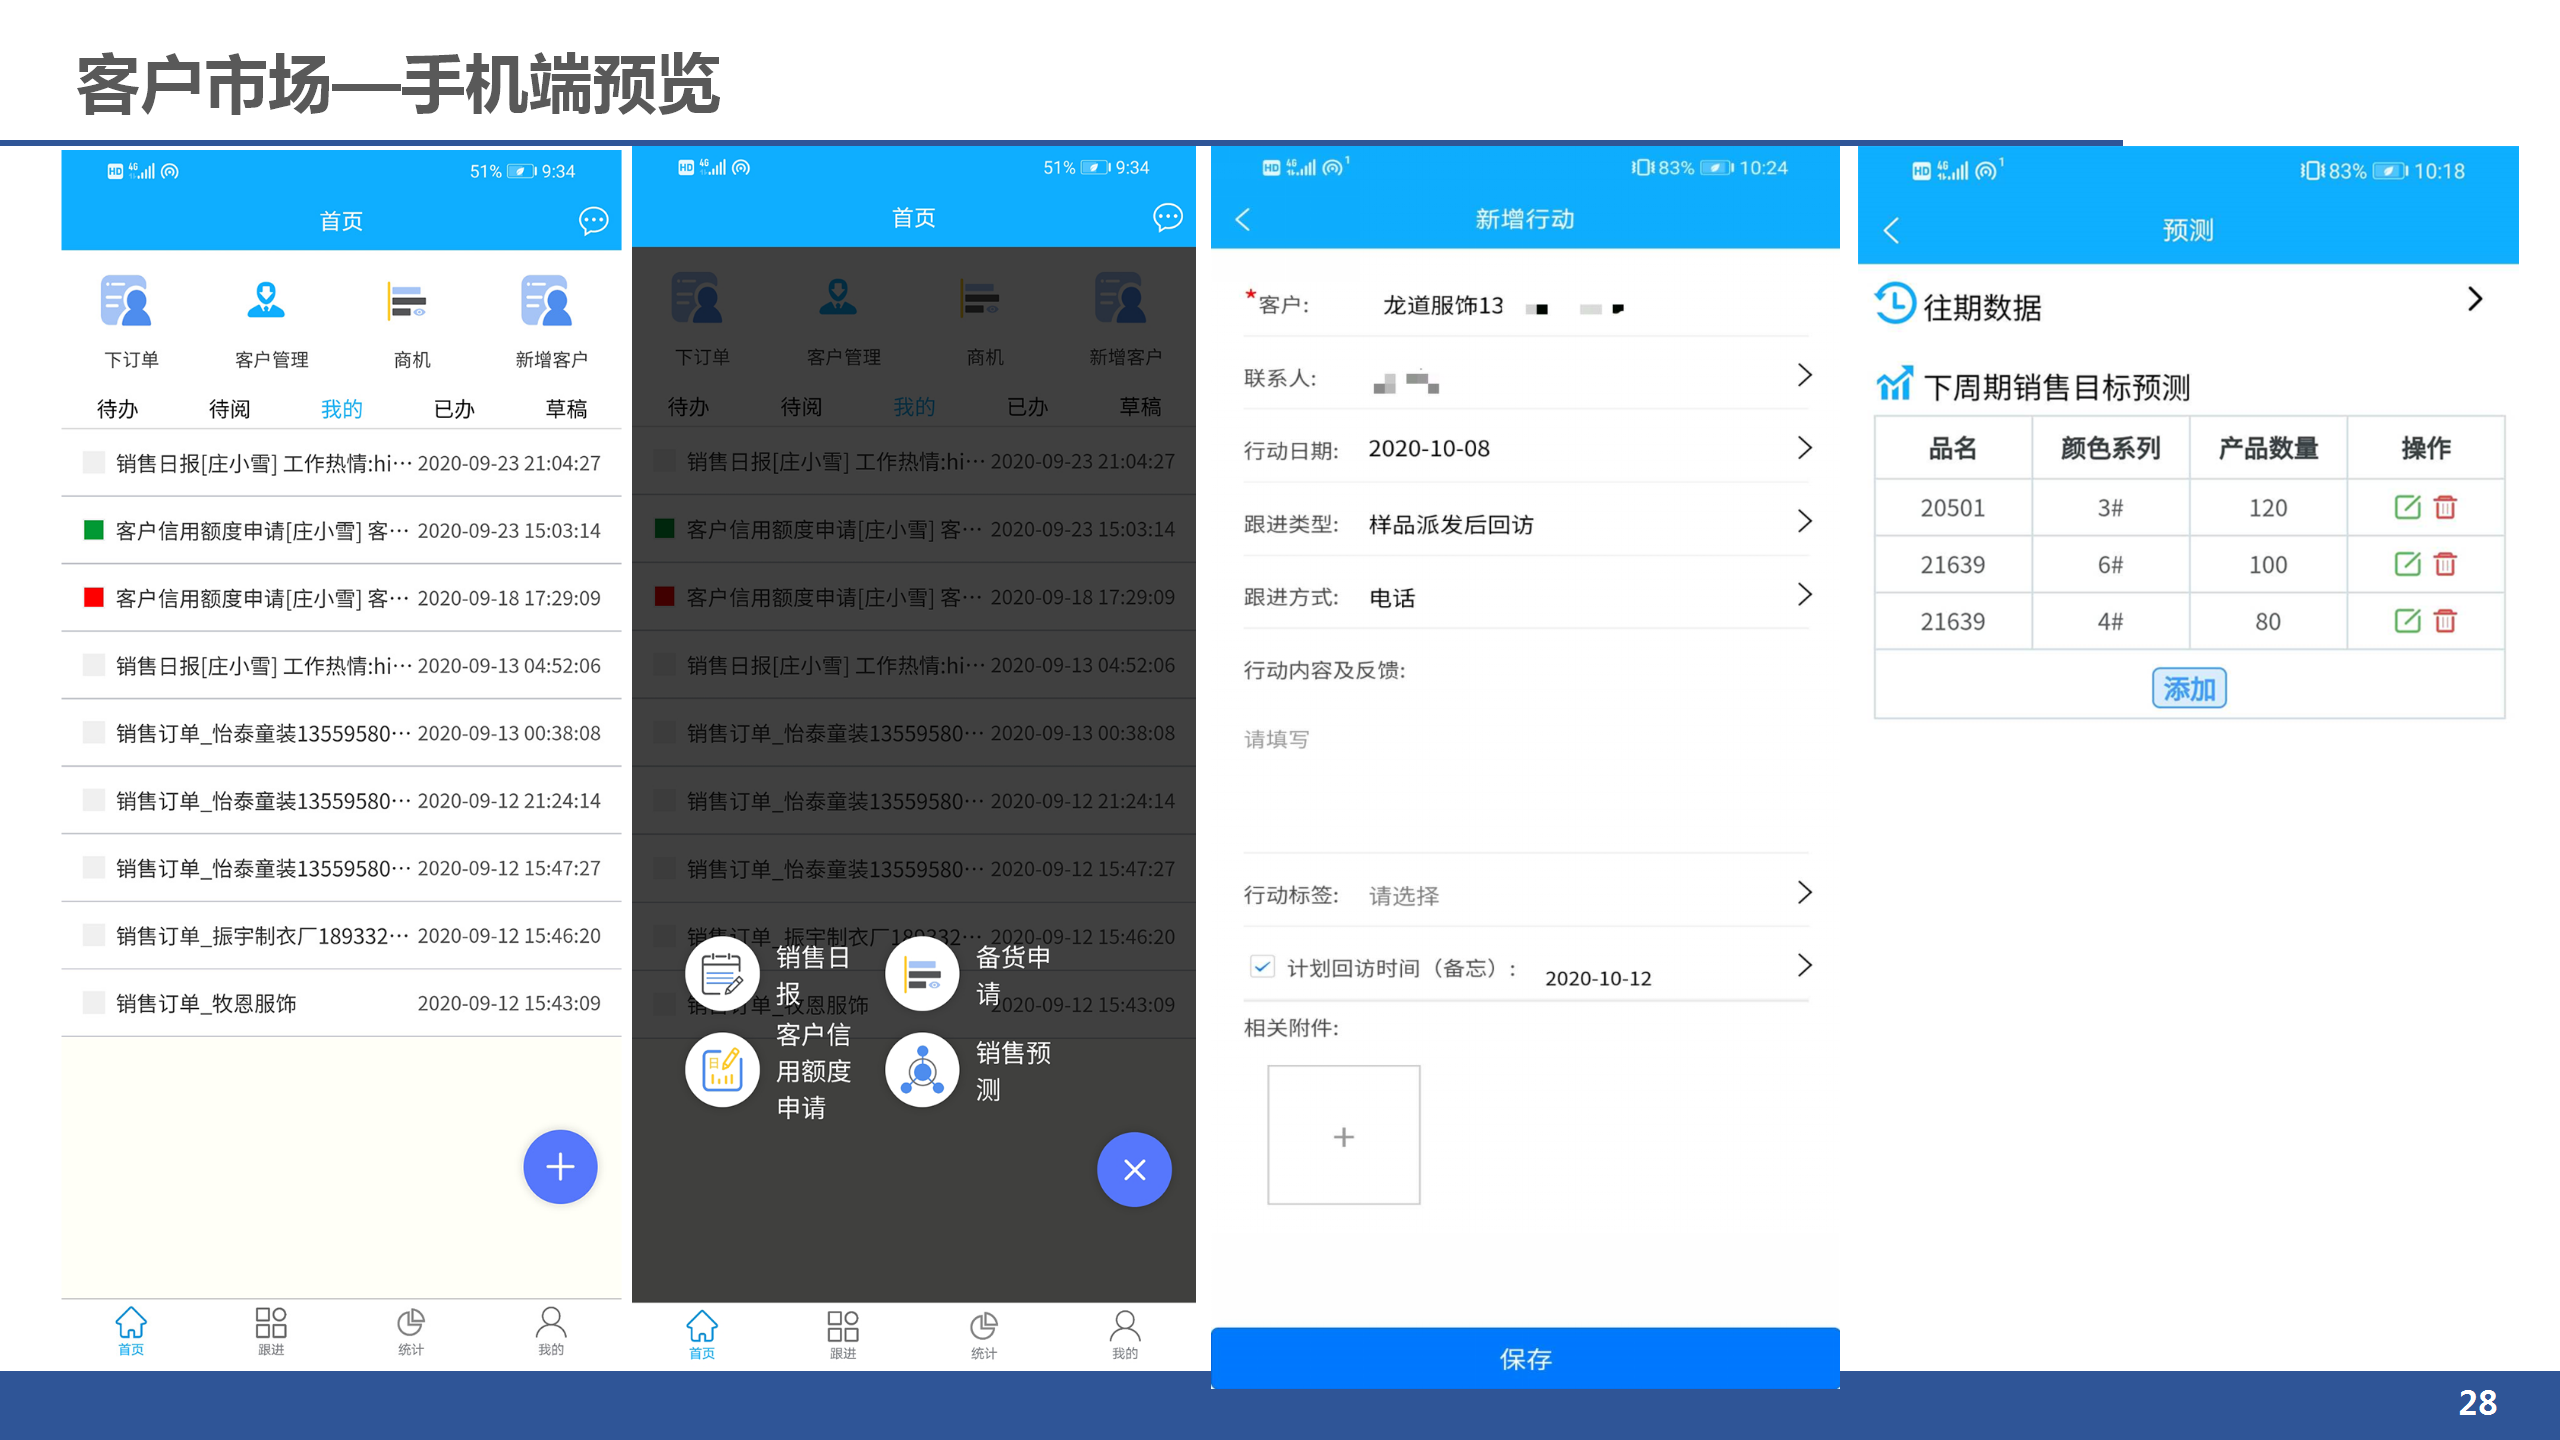
Task: Check box for 2020-09-13 04:52:06 销售日报 row
Action: [x=93, y=665]
